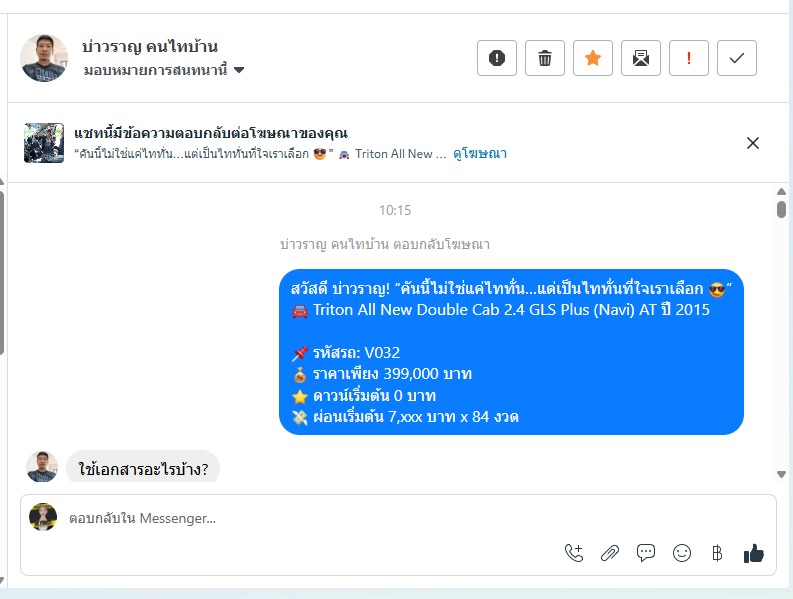Open the ad thumbnail image in banner
Screen dimensions: 793x599
(44, 143)
